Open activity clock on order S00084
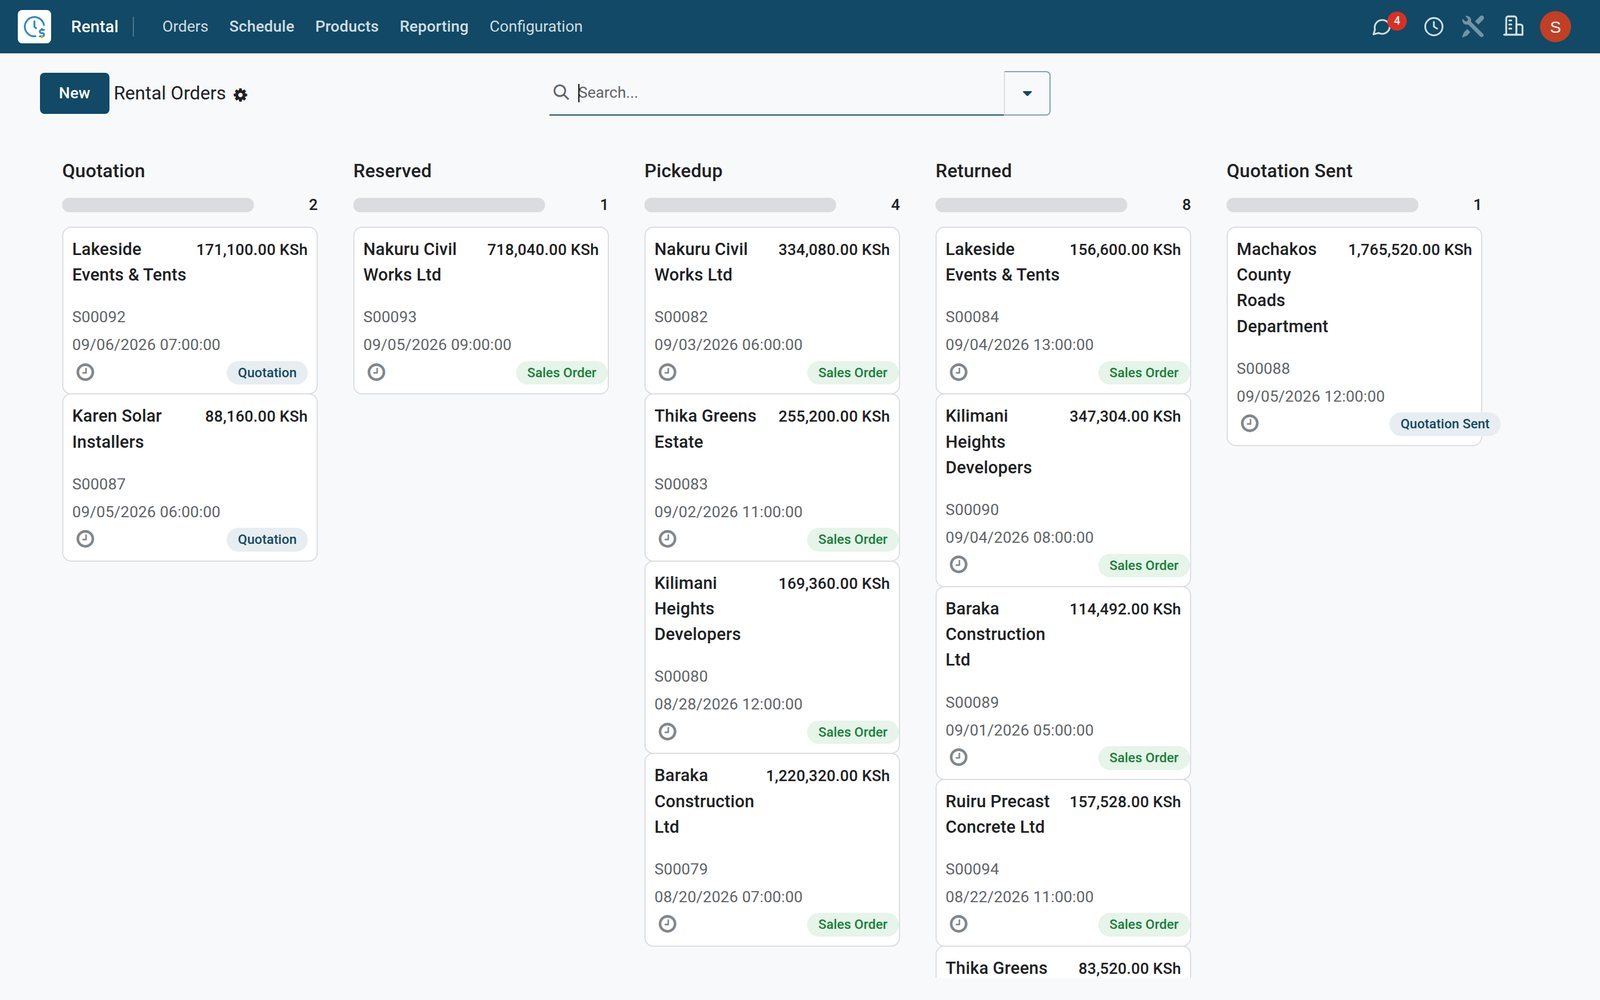The image size is (1600, 1000). point(958,372)
